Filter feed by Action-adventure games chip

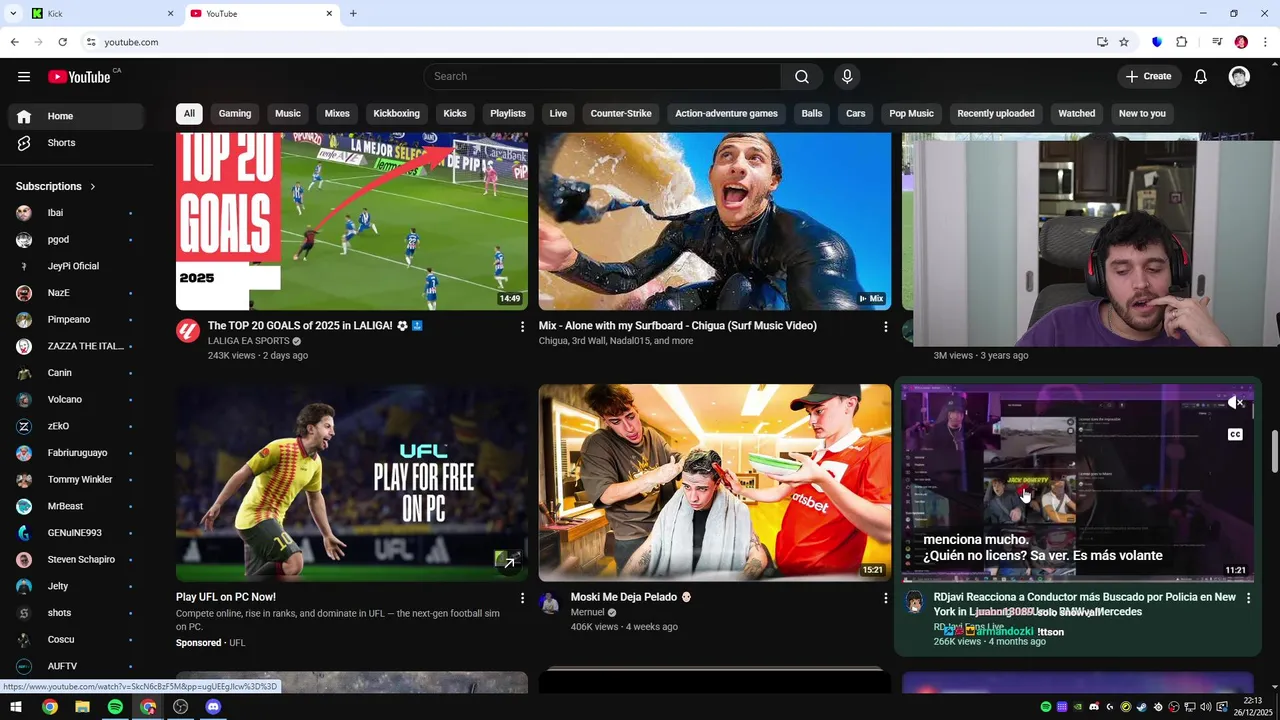726,114
